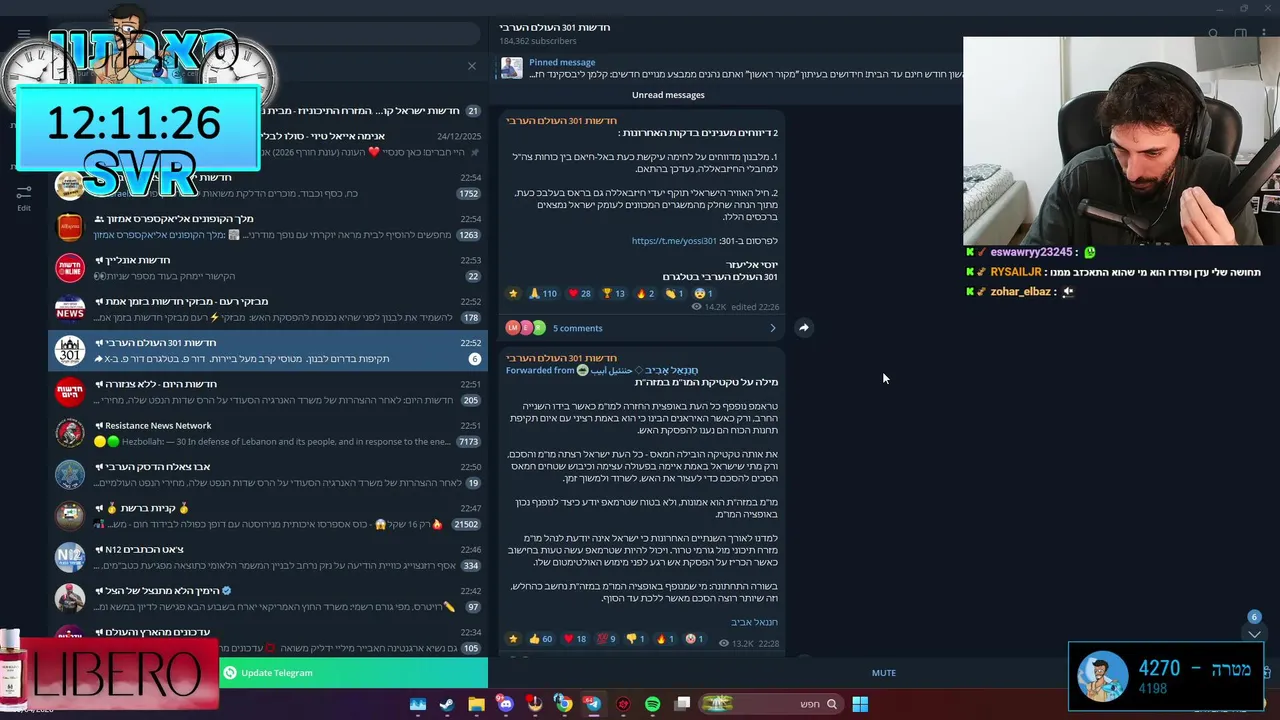This screenshot has width=1280, height=720.
Task: Click MUTE at the channel bottom
Action: point(884,673)
